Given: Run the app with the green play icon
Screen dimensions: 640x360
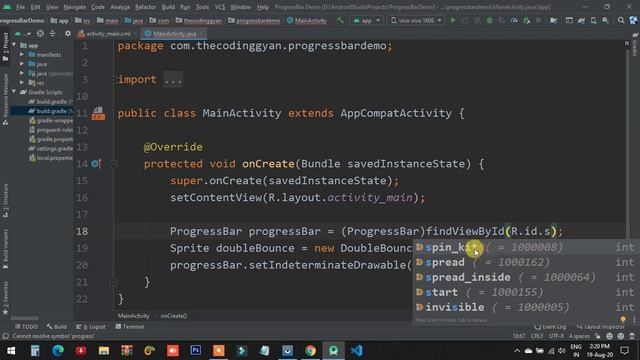Looking at the screenshot, I should (x=453, y=20).
